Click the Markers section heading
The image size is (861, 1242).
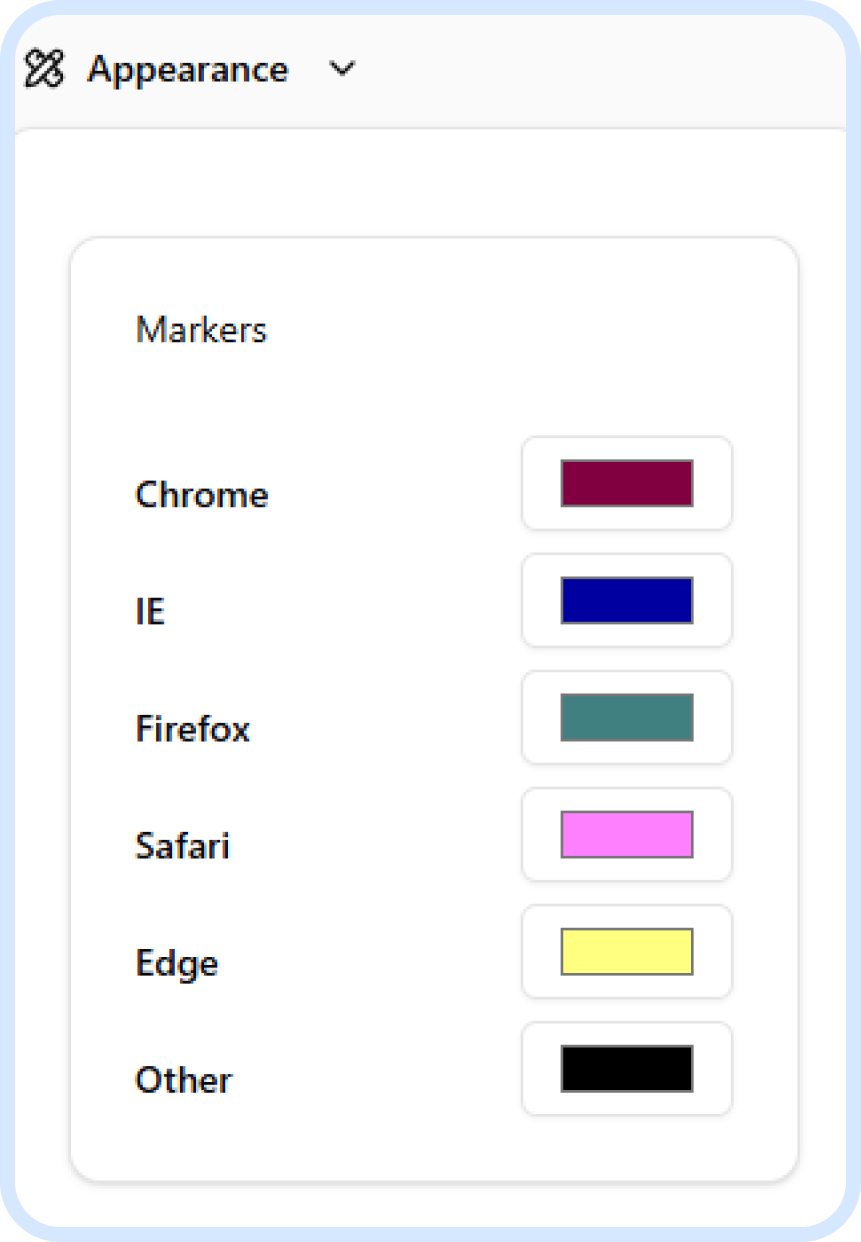click(x=201, y=330)
